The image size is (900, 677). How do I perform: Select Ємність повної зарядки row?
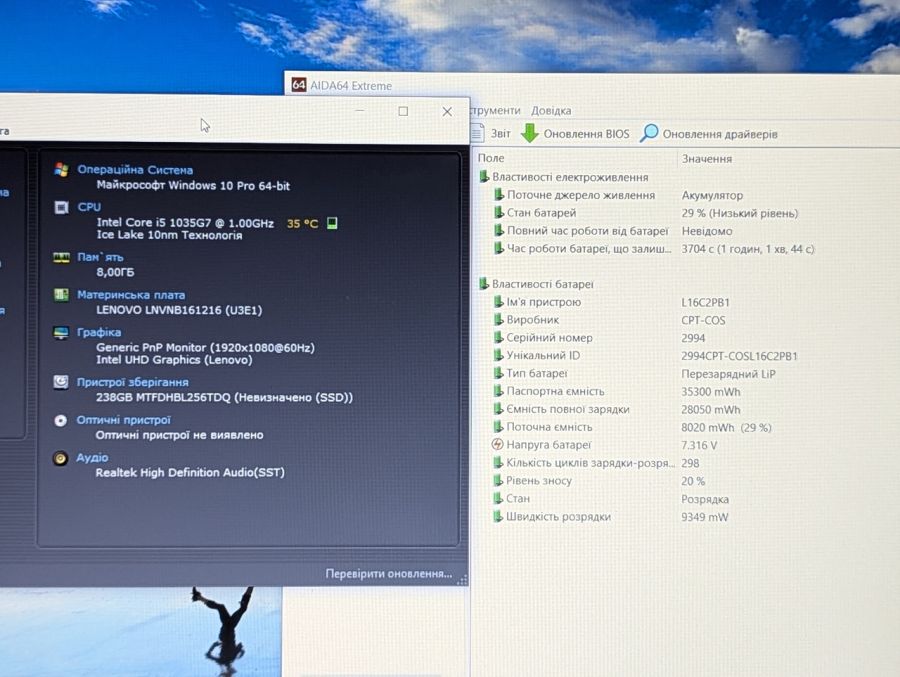pyautogui.click(x=616, y=409)
